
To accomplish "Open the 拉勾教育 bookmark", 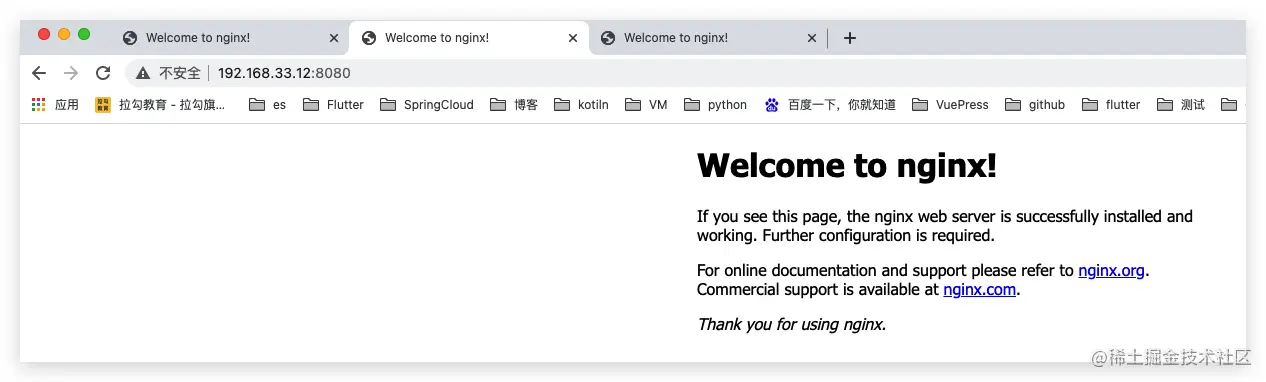I will 161,104.
